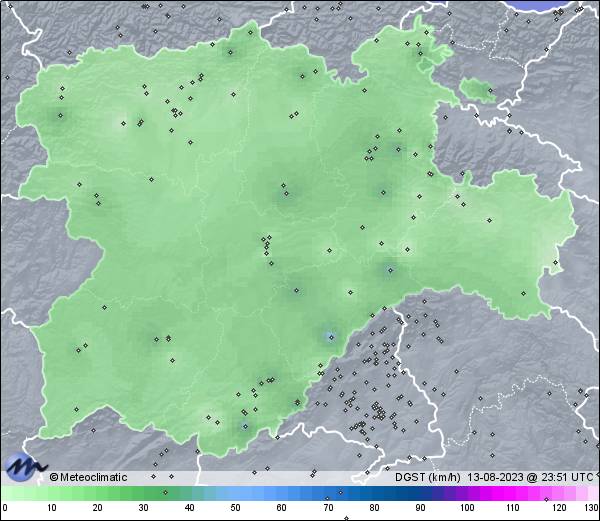Click the 23:51 UTC time text
This screenshot has width=600, height=521.
(x=566, y=477)
